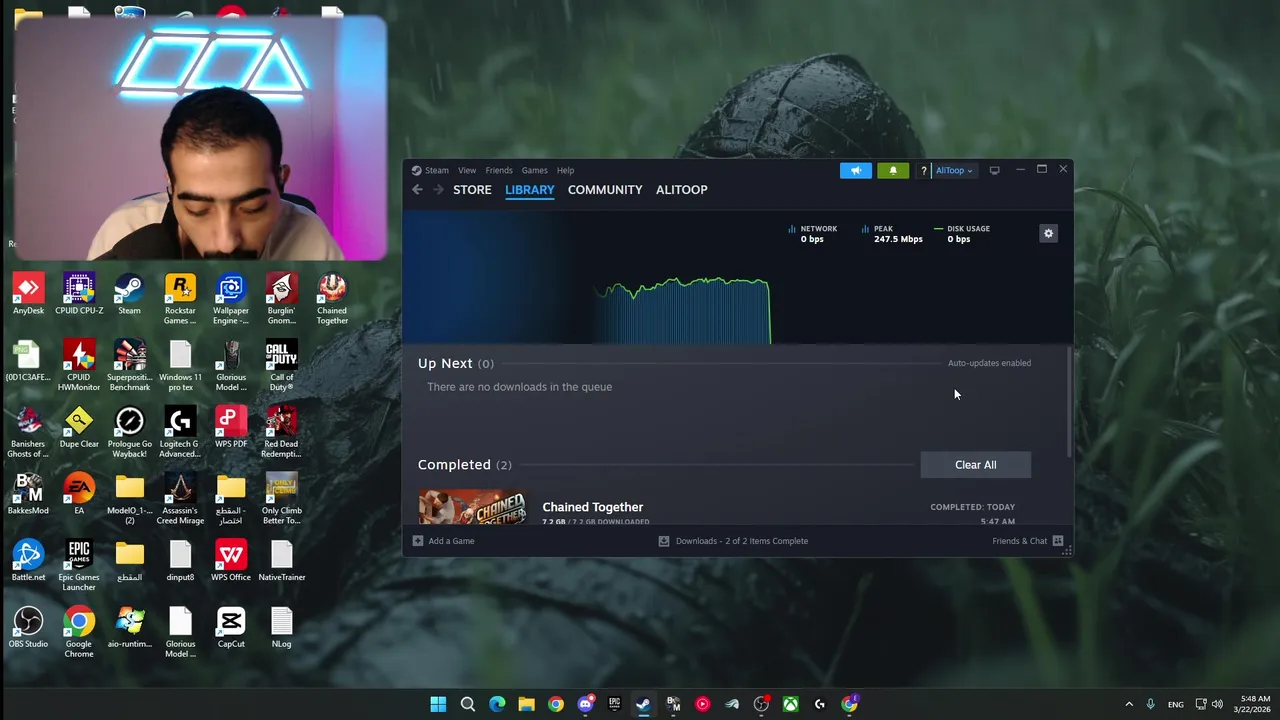Image resolution: width=1280 pixels, height=720 pixels.
Task: Switch to the LIBRARY tab
Action: pos(529,190)
